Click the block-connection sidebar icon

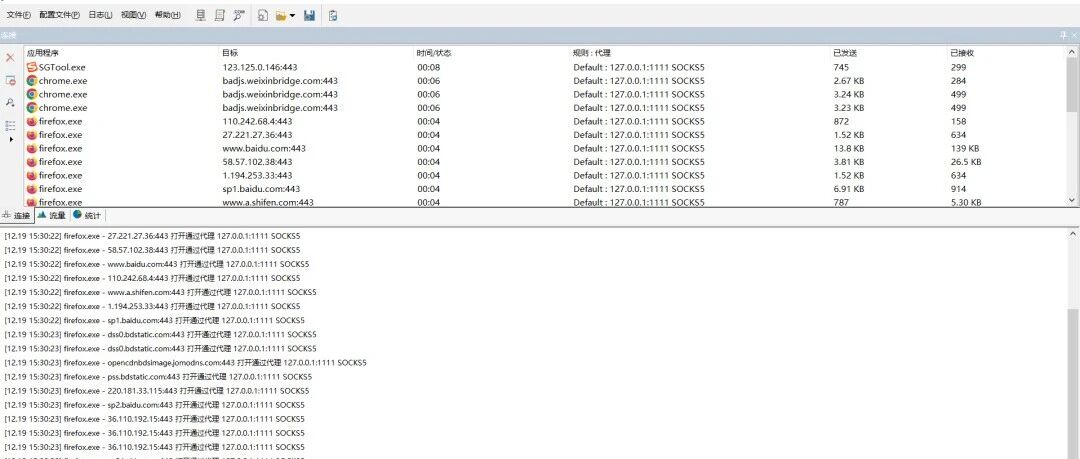[10, 81]
